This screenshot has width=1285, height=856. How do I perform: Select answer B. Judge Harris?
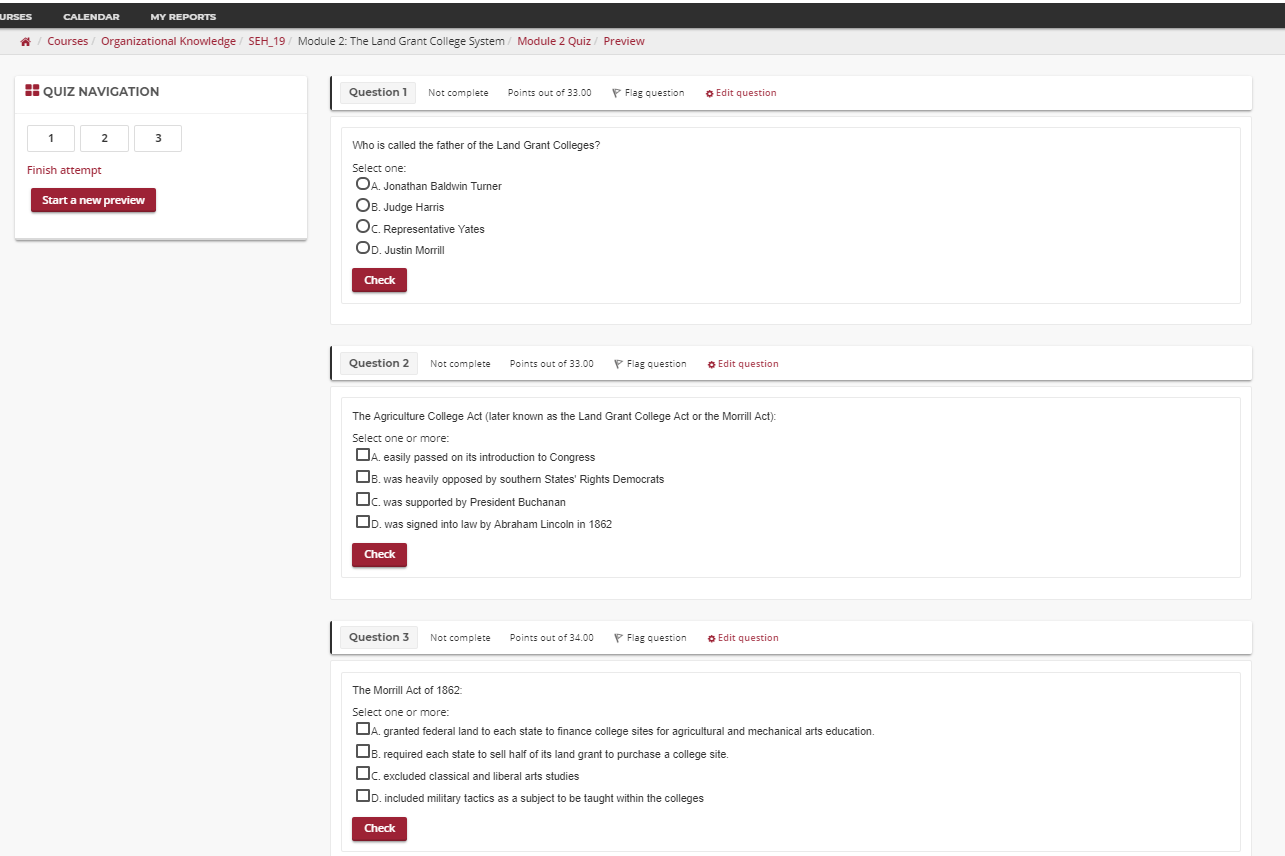point(362,205)
